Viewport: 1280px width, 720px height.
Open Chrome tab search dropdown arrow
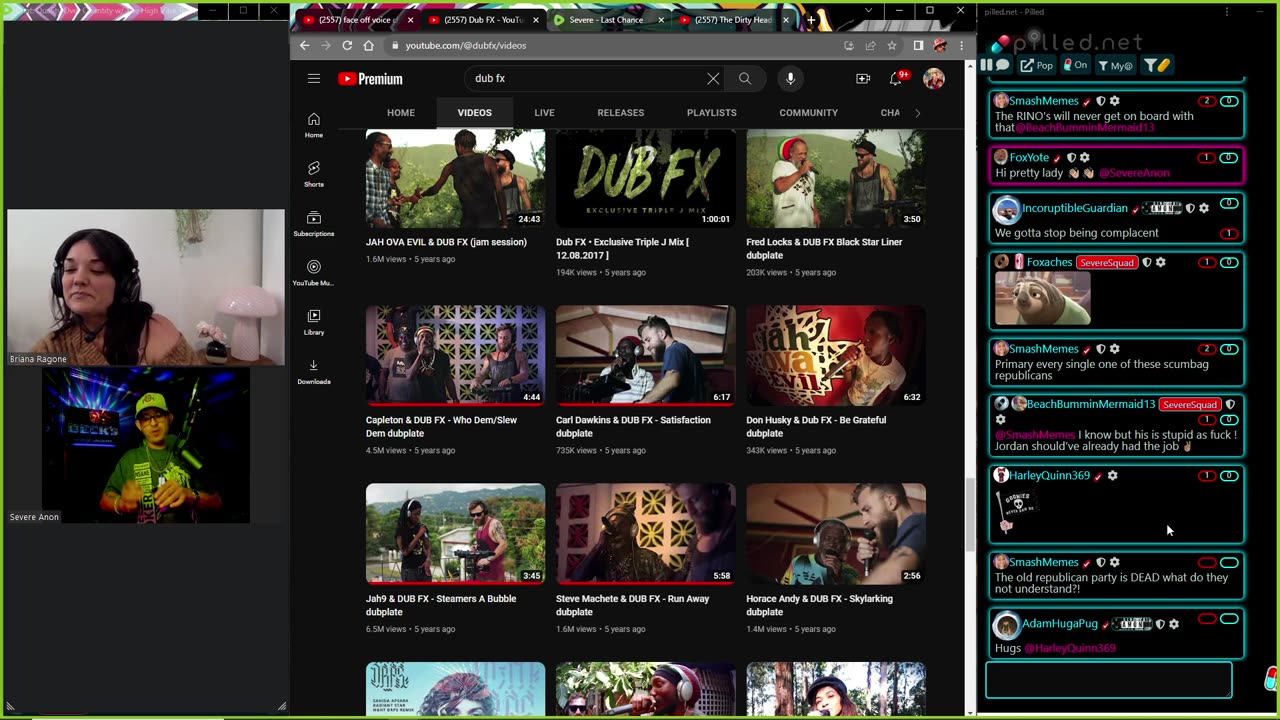pyautogui.click(x=868, y=11)
